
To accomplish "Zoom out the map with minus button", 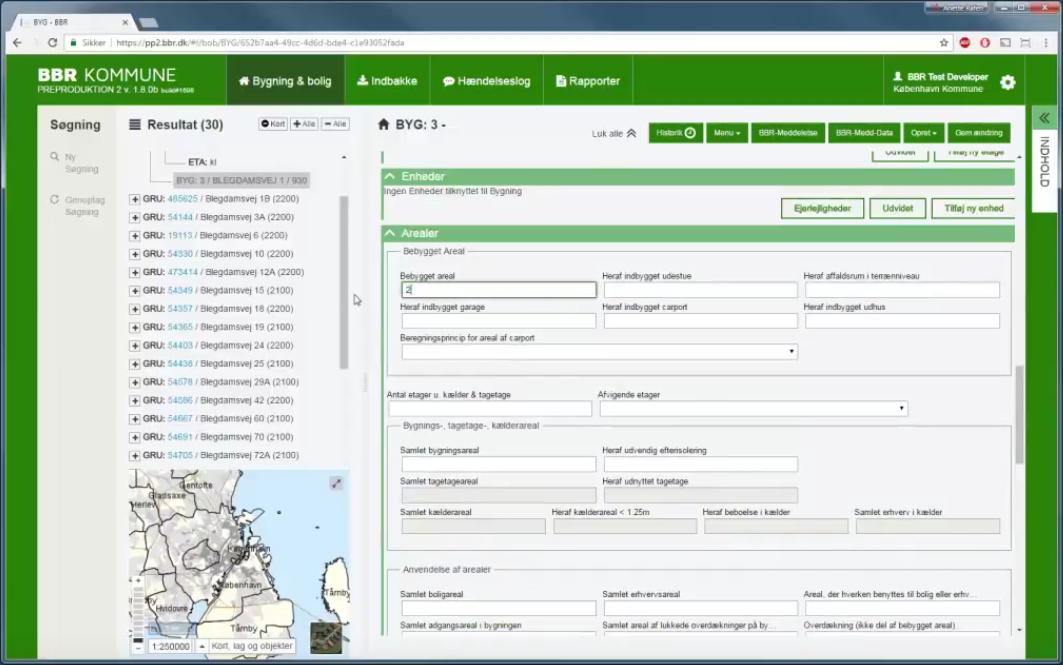I will coord(138,647).
